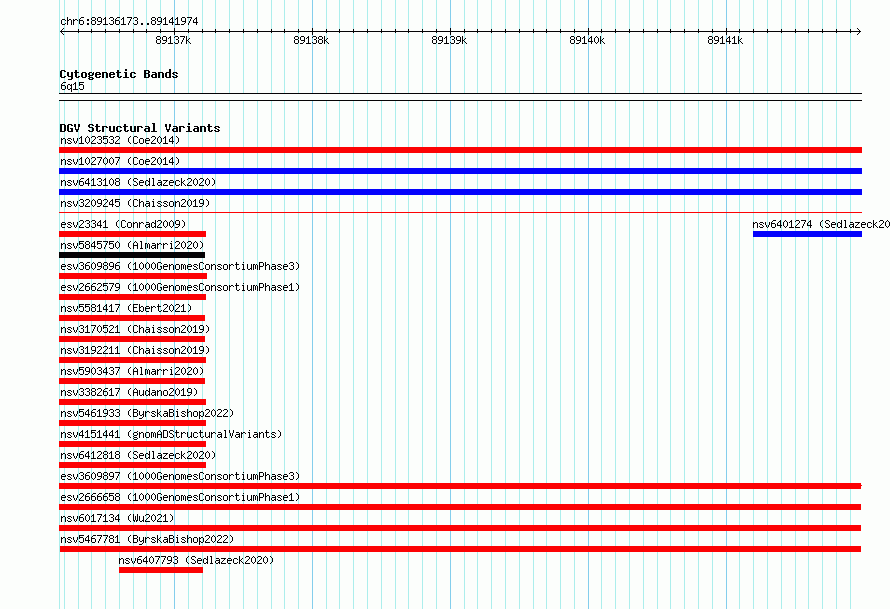Viewport: 890px width, 609px height.
Task: Click the red bar under esv2662579
Action: [x=132, y=297]
